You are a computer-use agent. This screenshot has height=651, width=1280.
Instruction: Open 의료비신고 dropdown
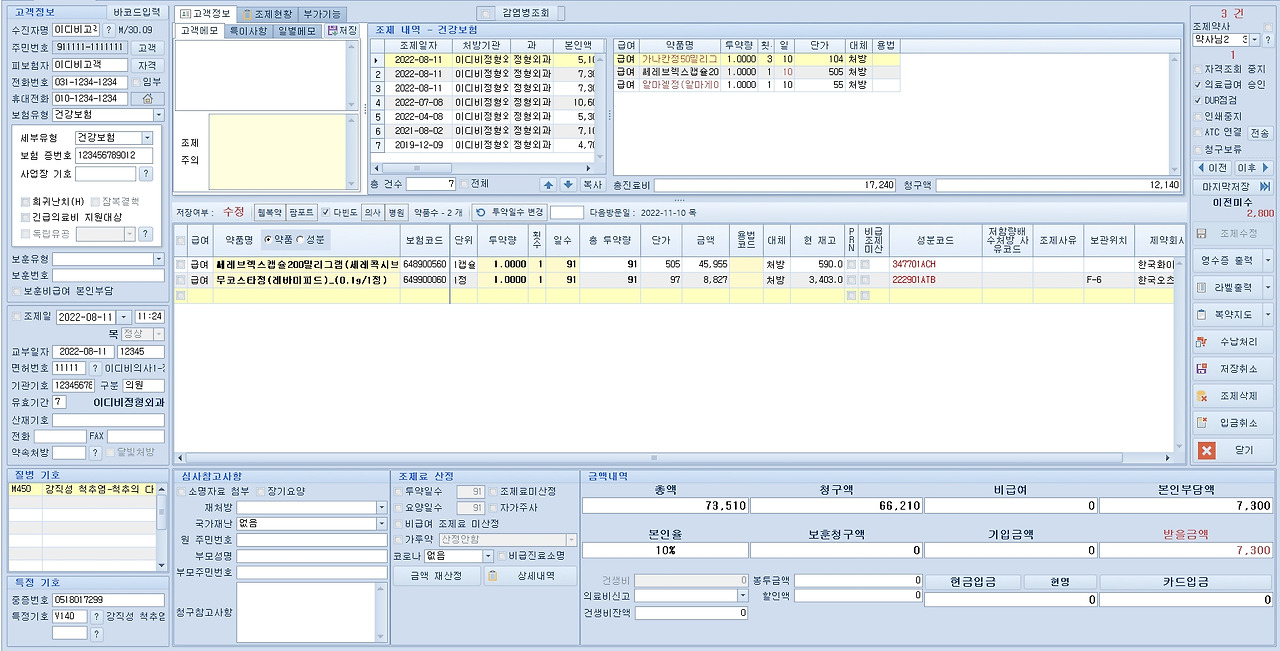743,595
